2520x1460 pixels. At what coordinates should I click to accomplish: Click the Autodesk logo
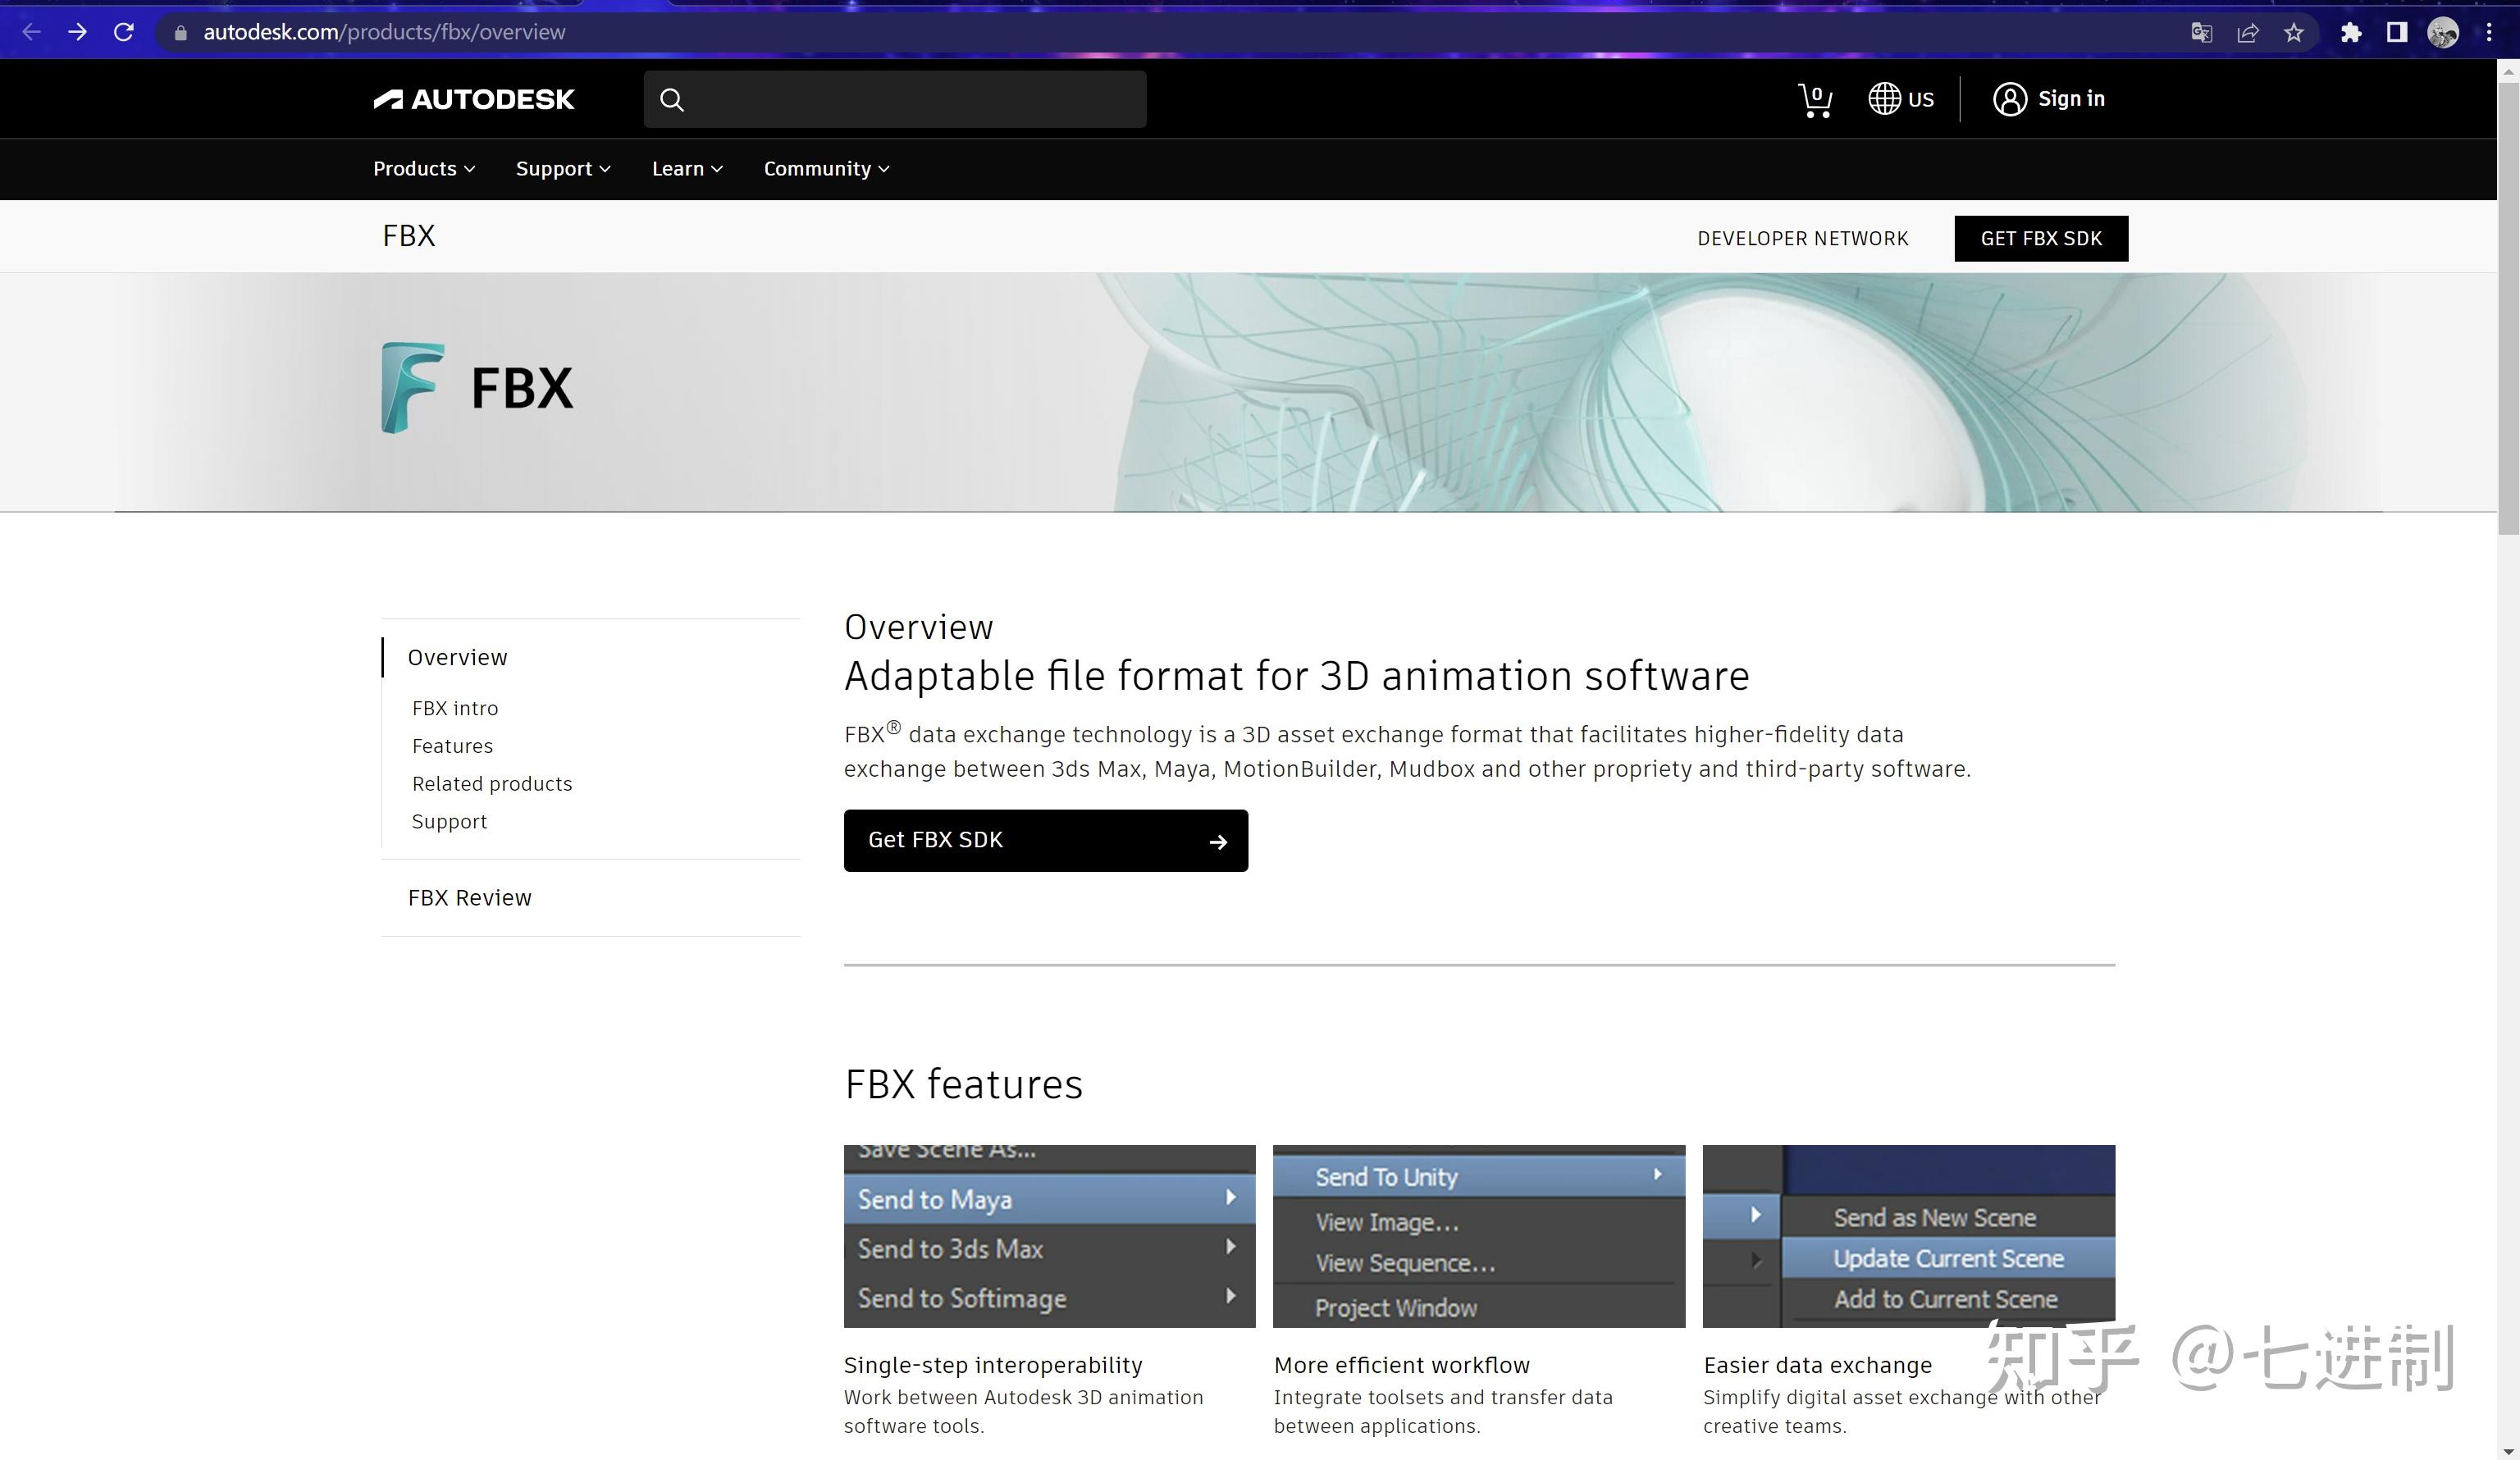point(474,99)
